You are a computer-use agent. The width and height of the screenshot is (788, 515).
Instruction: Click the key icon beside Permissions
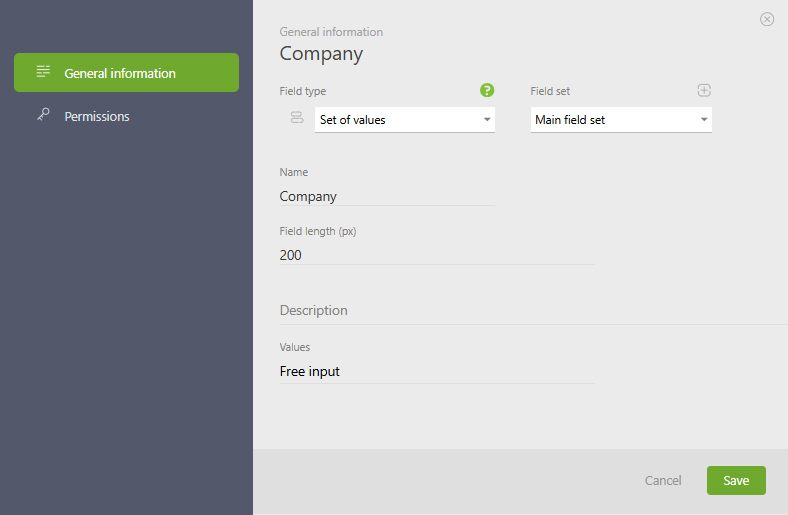[x=43, y=116]
